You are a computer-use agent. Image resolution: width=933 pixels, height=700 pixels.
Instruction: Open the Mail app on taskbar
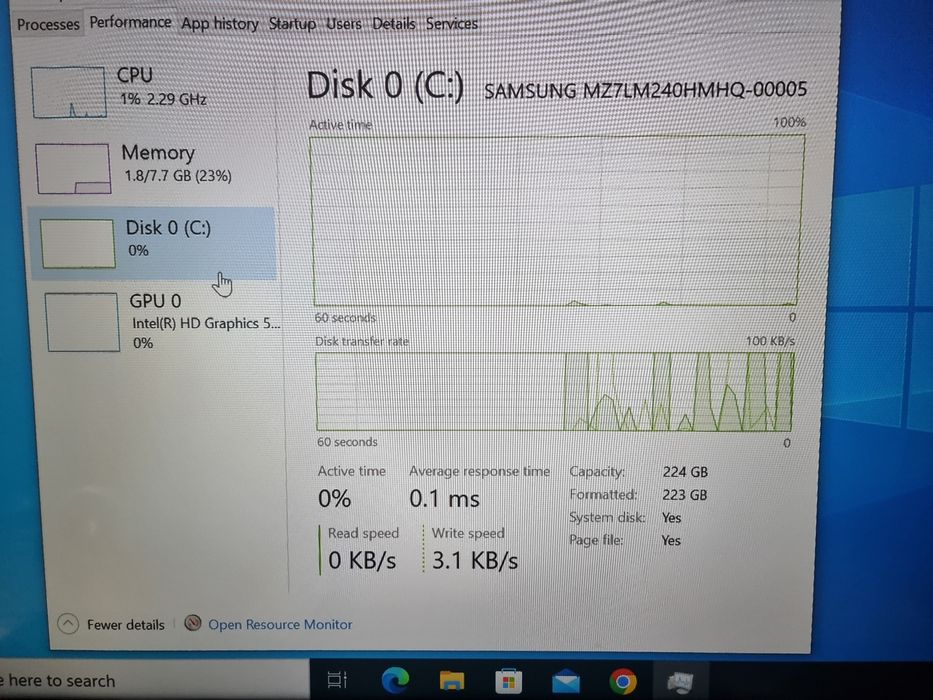click(x=566, y=681)
